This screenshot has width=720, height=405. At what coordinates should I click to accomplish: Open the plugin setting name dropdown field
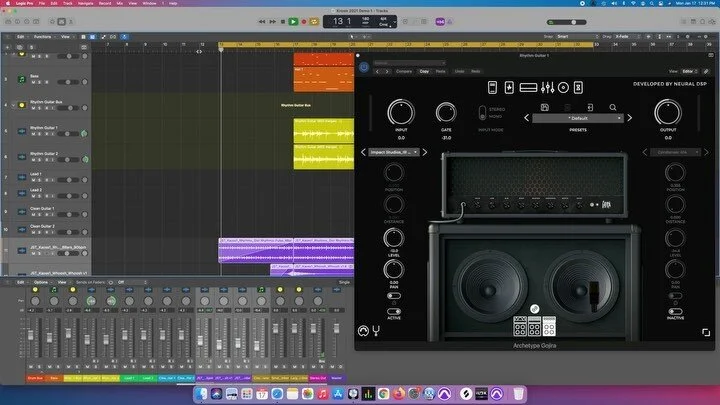(409, 63)
